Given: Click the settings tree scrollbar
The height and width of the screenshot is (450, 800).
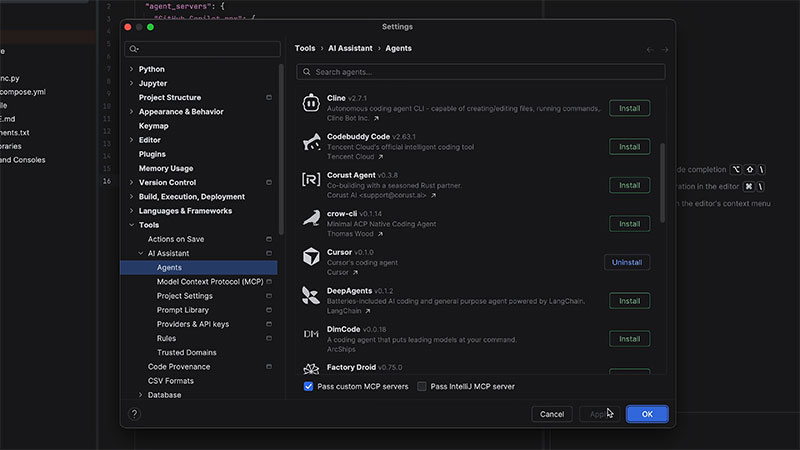Looking at the screenshot, I should 281,149.
